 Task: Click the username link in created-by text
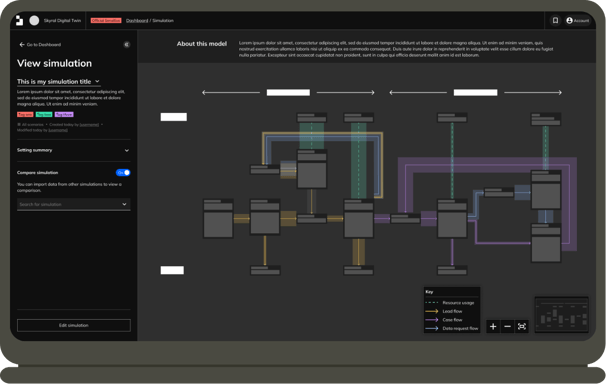click(89, 125)
